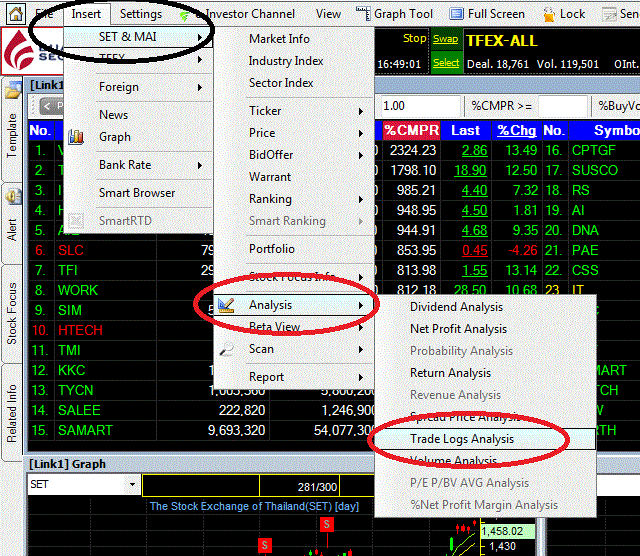Expand the Foreign submenu

(x=139, y=87)
